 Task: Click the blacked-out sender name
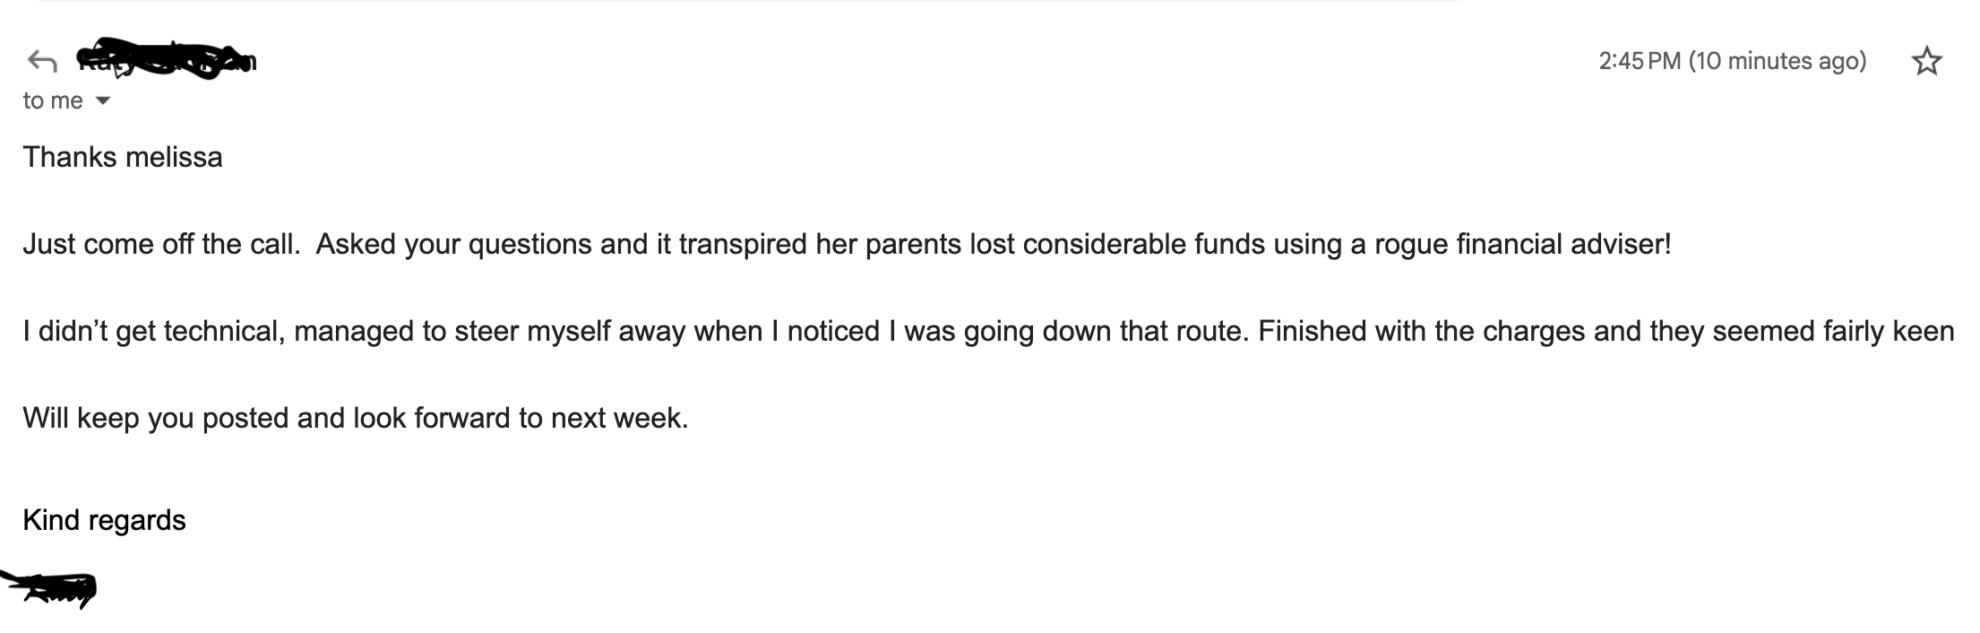pyautogui.click(x=165, y=60)
